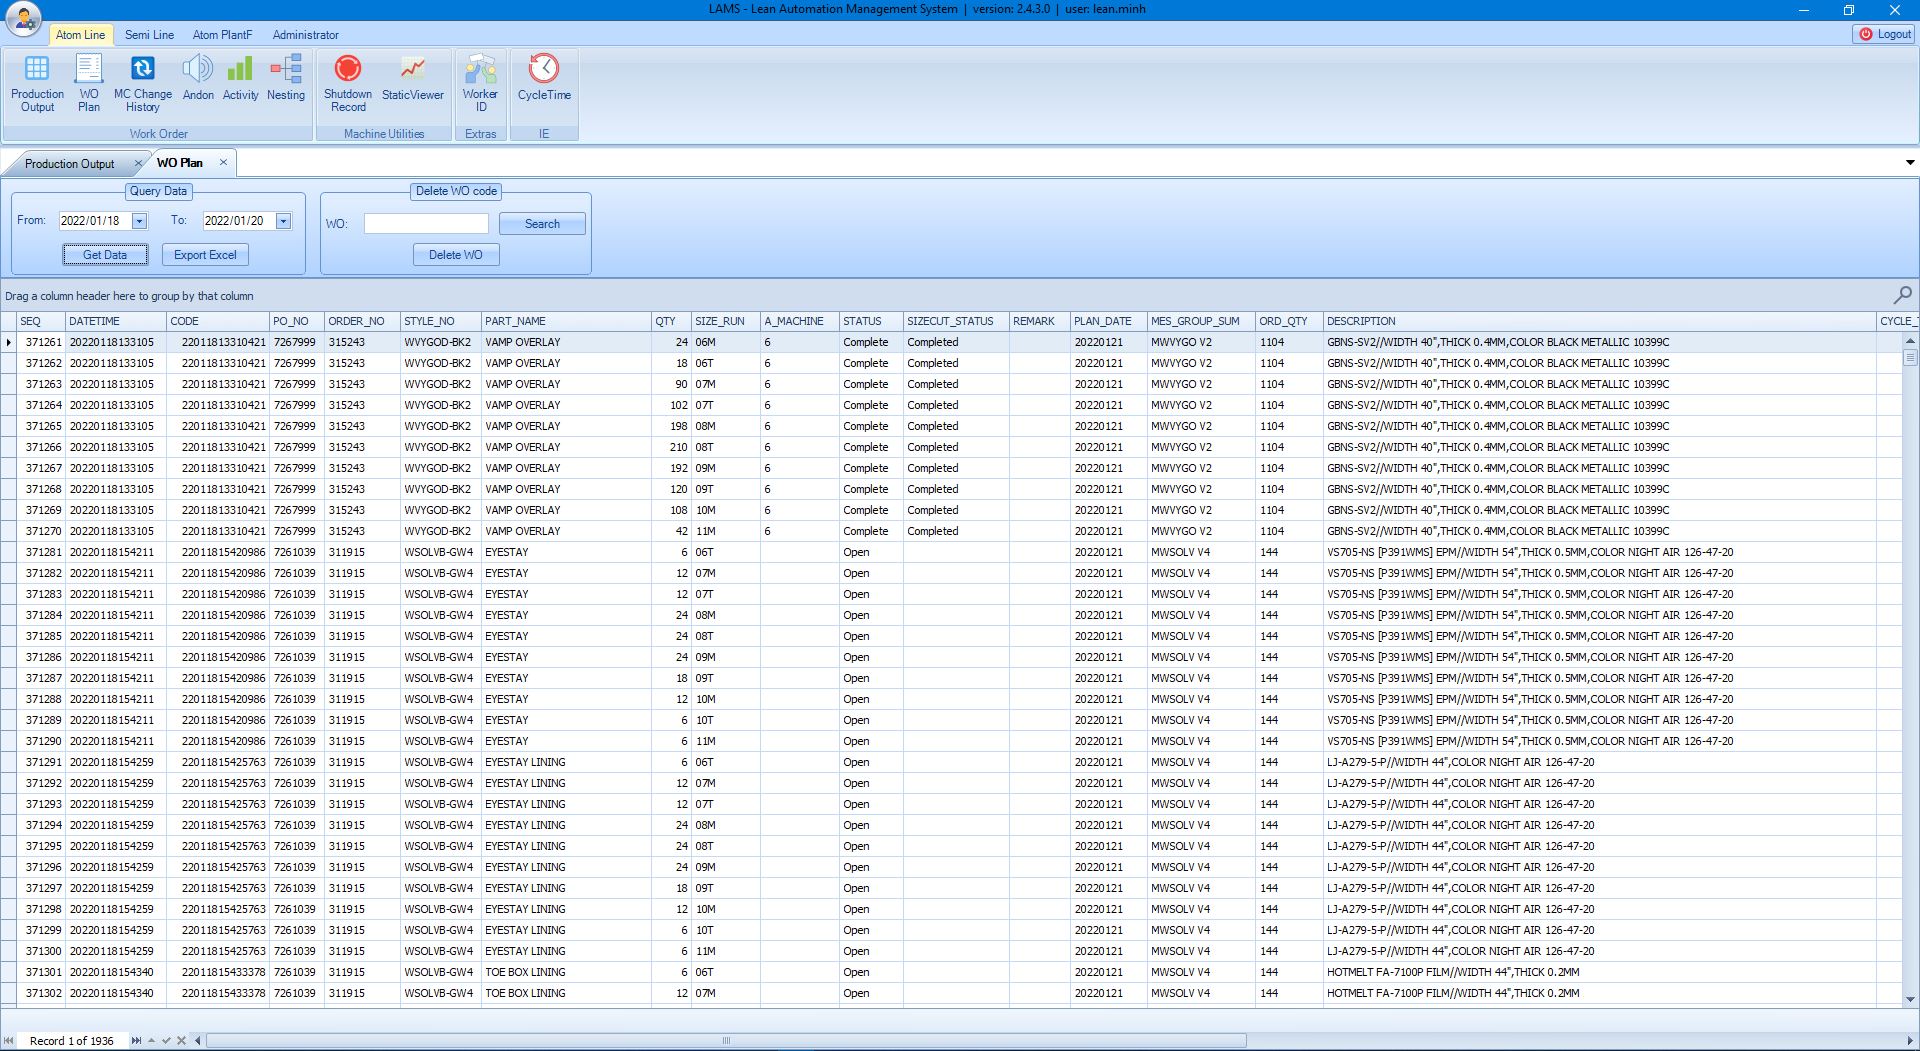The image size is (1920, 1051).
Task: Switch to the Production Output document tab
Action: coord(70,164)
